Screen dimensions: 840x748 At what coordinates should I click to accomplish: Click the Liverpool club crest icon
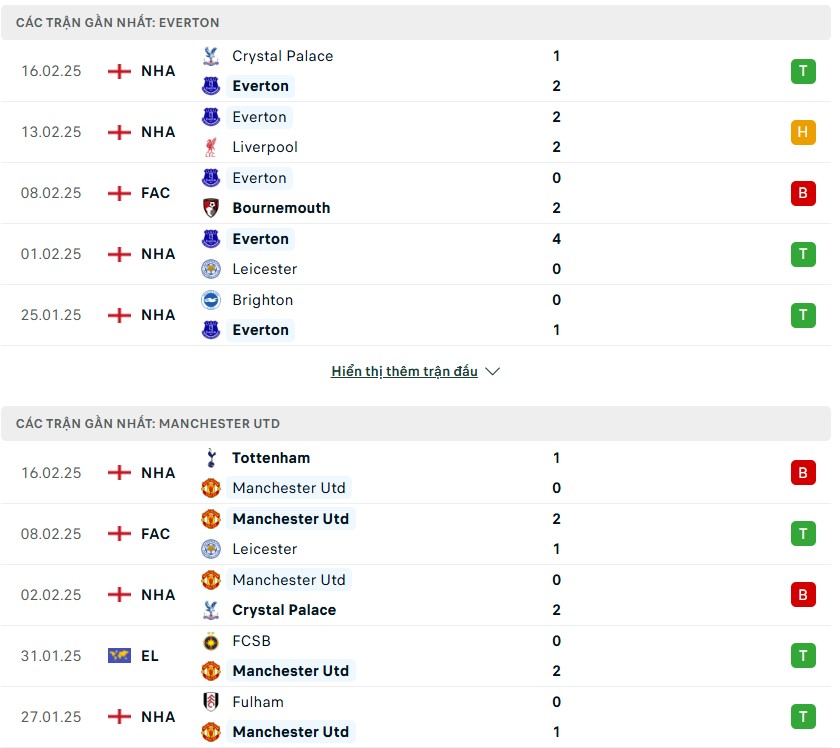[211, 147]
